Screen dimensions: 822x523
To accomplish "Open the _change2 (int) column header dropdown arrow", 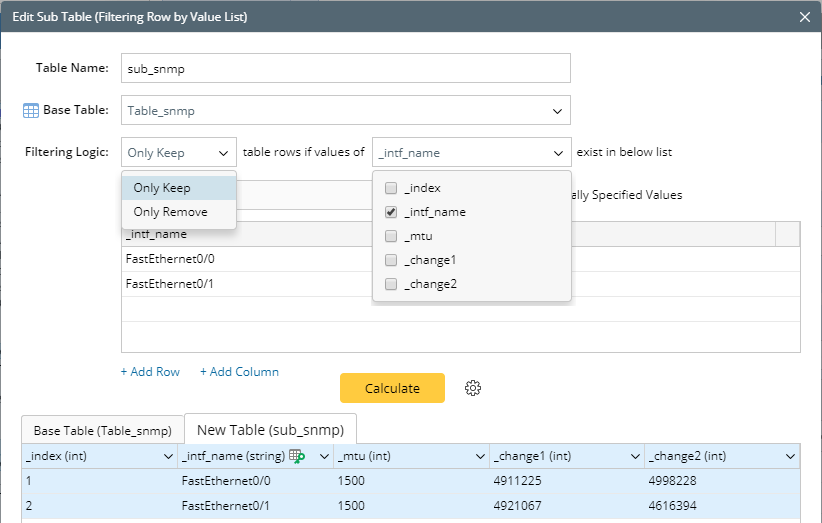I will point(791,457).
